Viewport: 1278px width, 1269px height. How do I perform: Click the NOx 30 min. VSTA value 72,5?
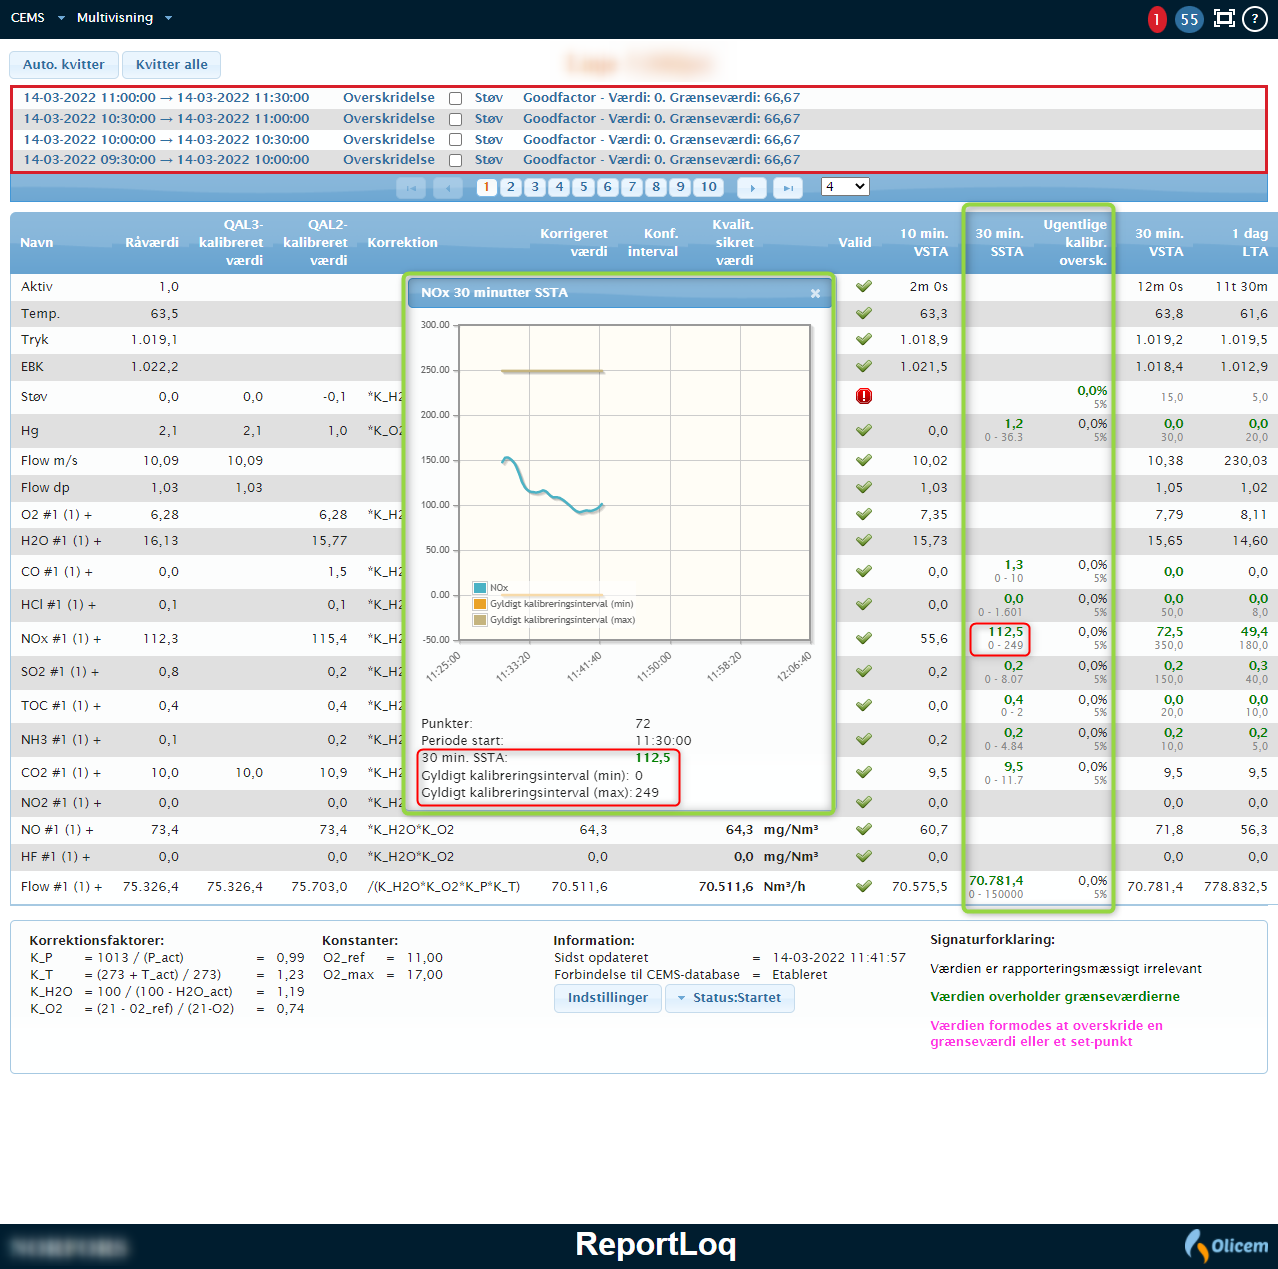(1170, 632)
